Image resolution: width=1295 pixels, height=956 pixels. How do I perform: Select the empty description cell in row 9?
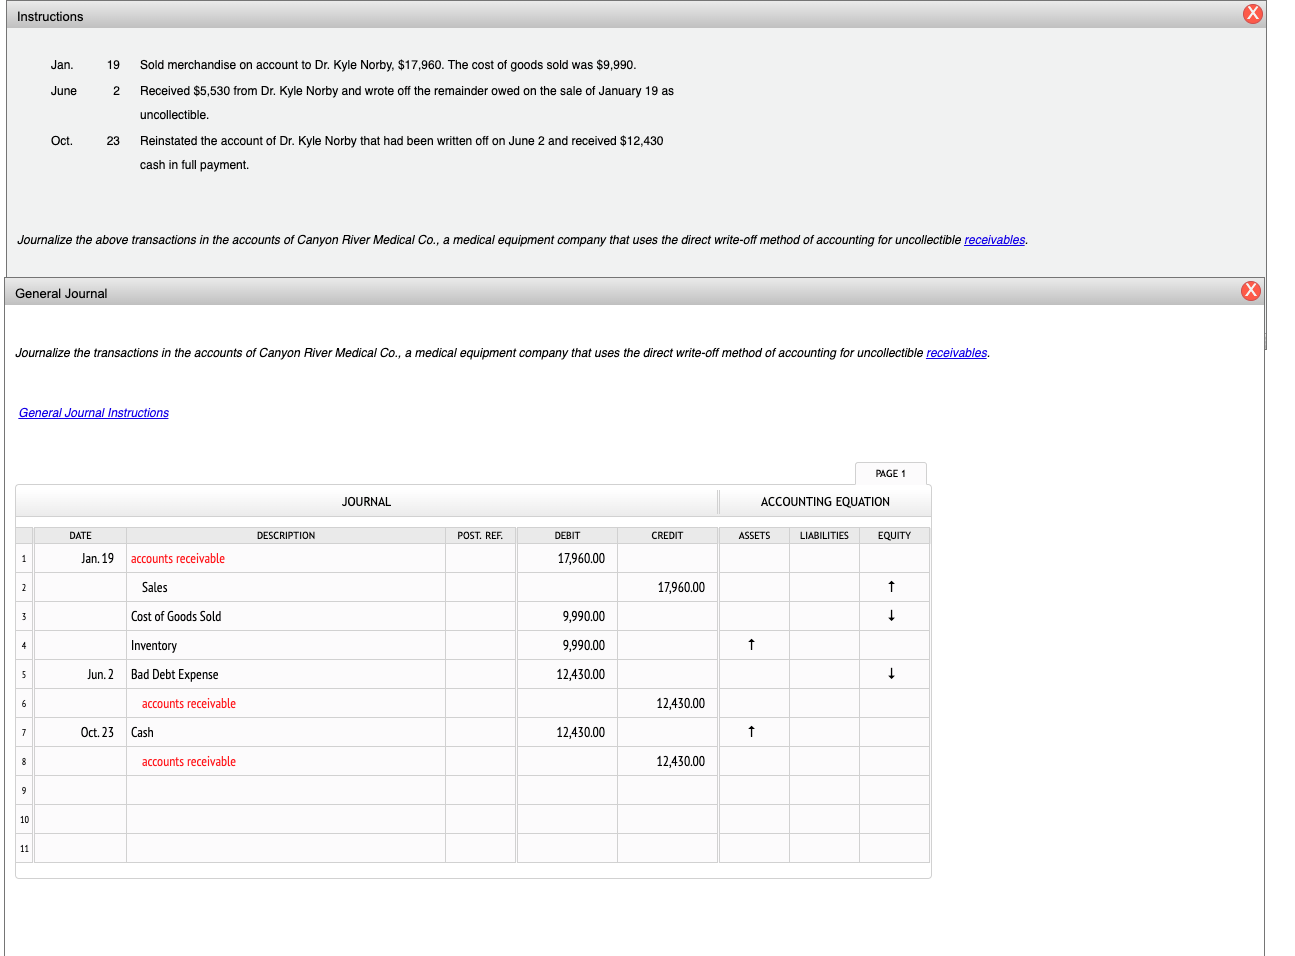pos(286,791)
